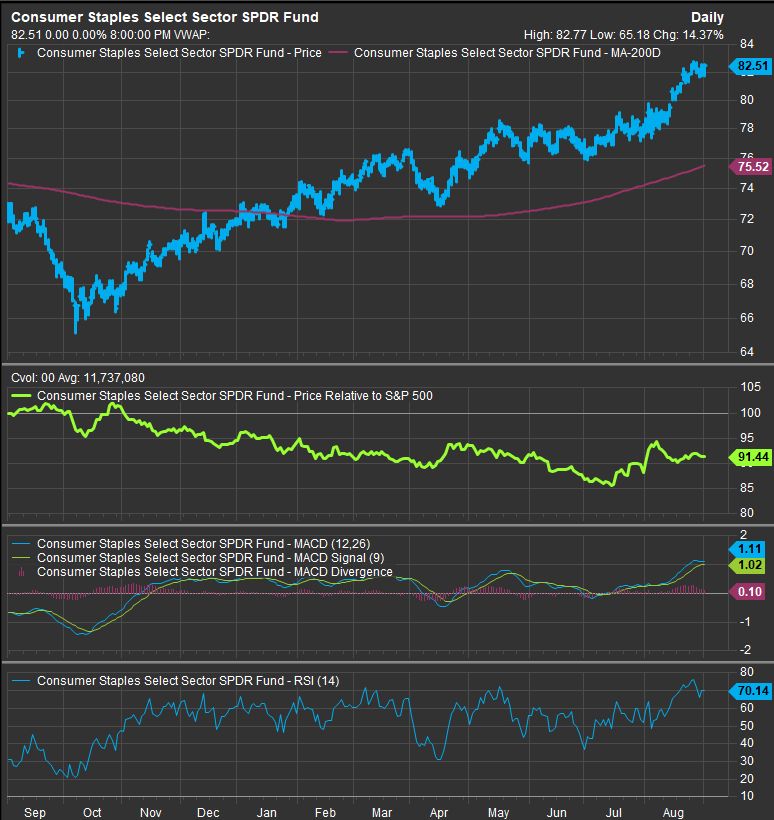Click the 100 label on the relative price axis
774x820 pixels.
point(750,413)
